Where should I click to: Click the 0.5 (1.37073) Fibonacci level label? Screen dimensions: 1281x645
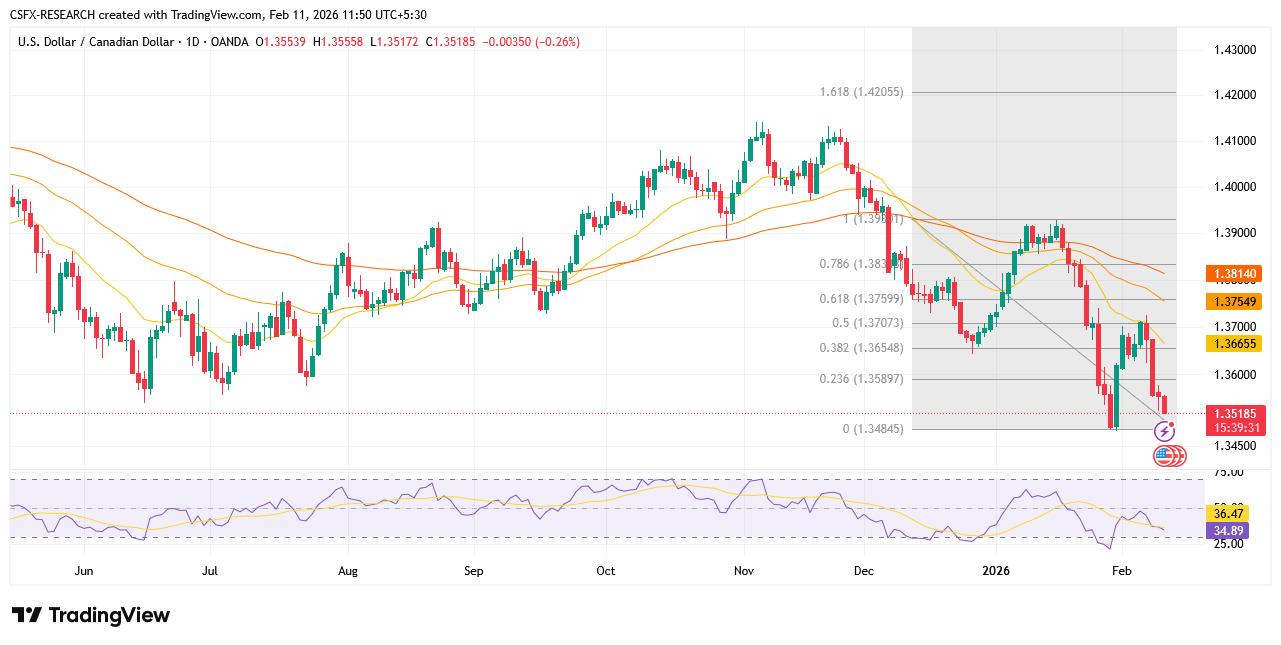point(866,323)
